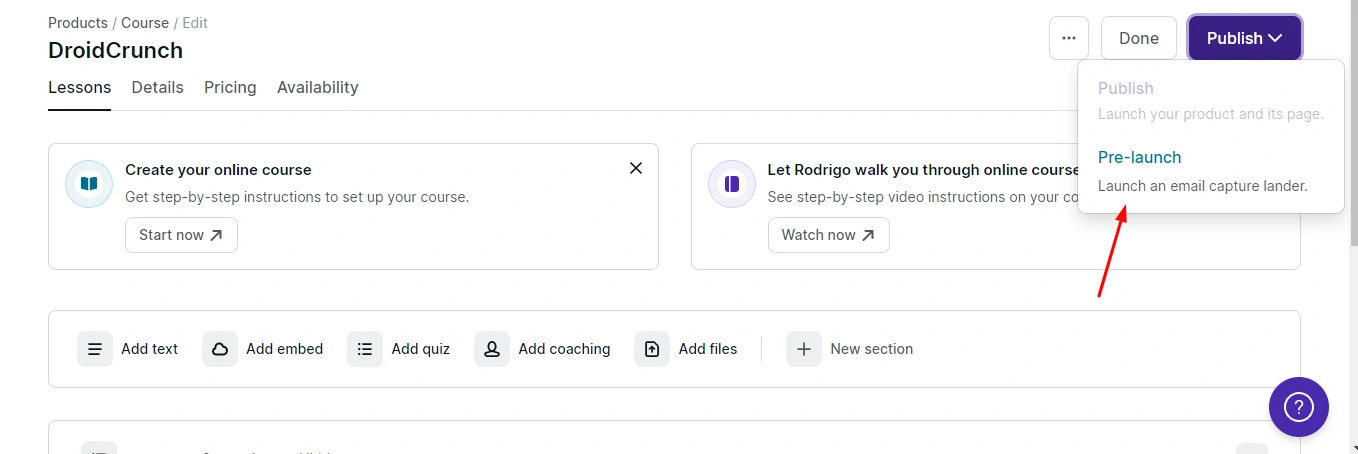This screenshot has height=454, width=1358.
Task: Go to Course in the breadcrumb
Action: pos(145,22)
